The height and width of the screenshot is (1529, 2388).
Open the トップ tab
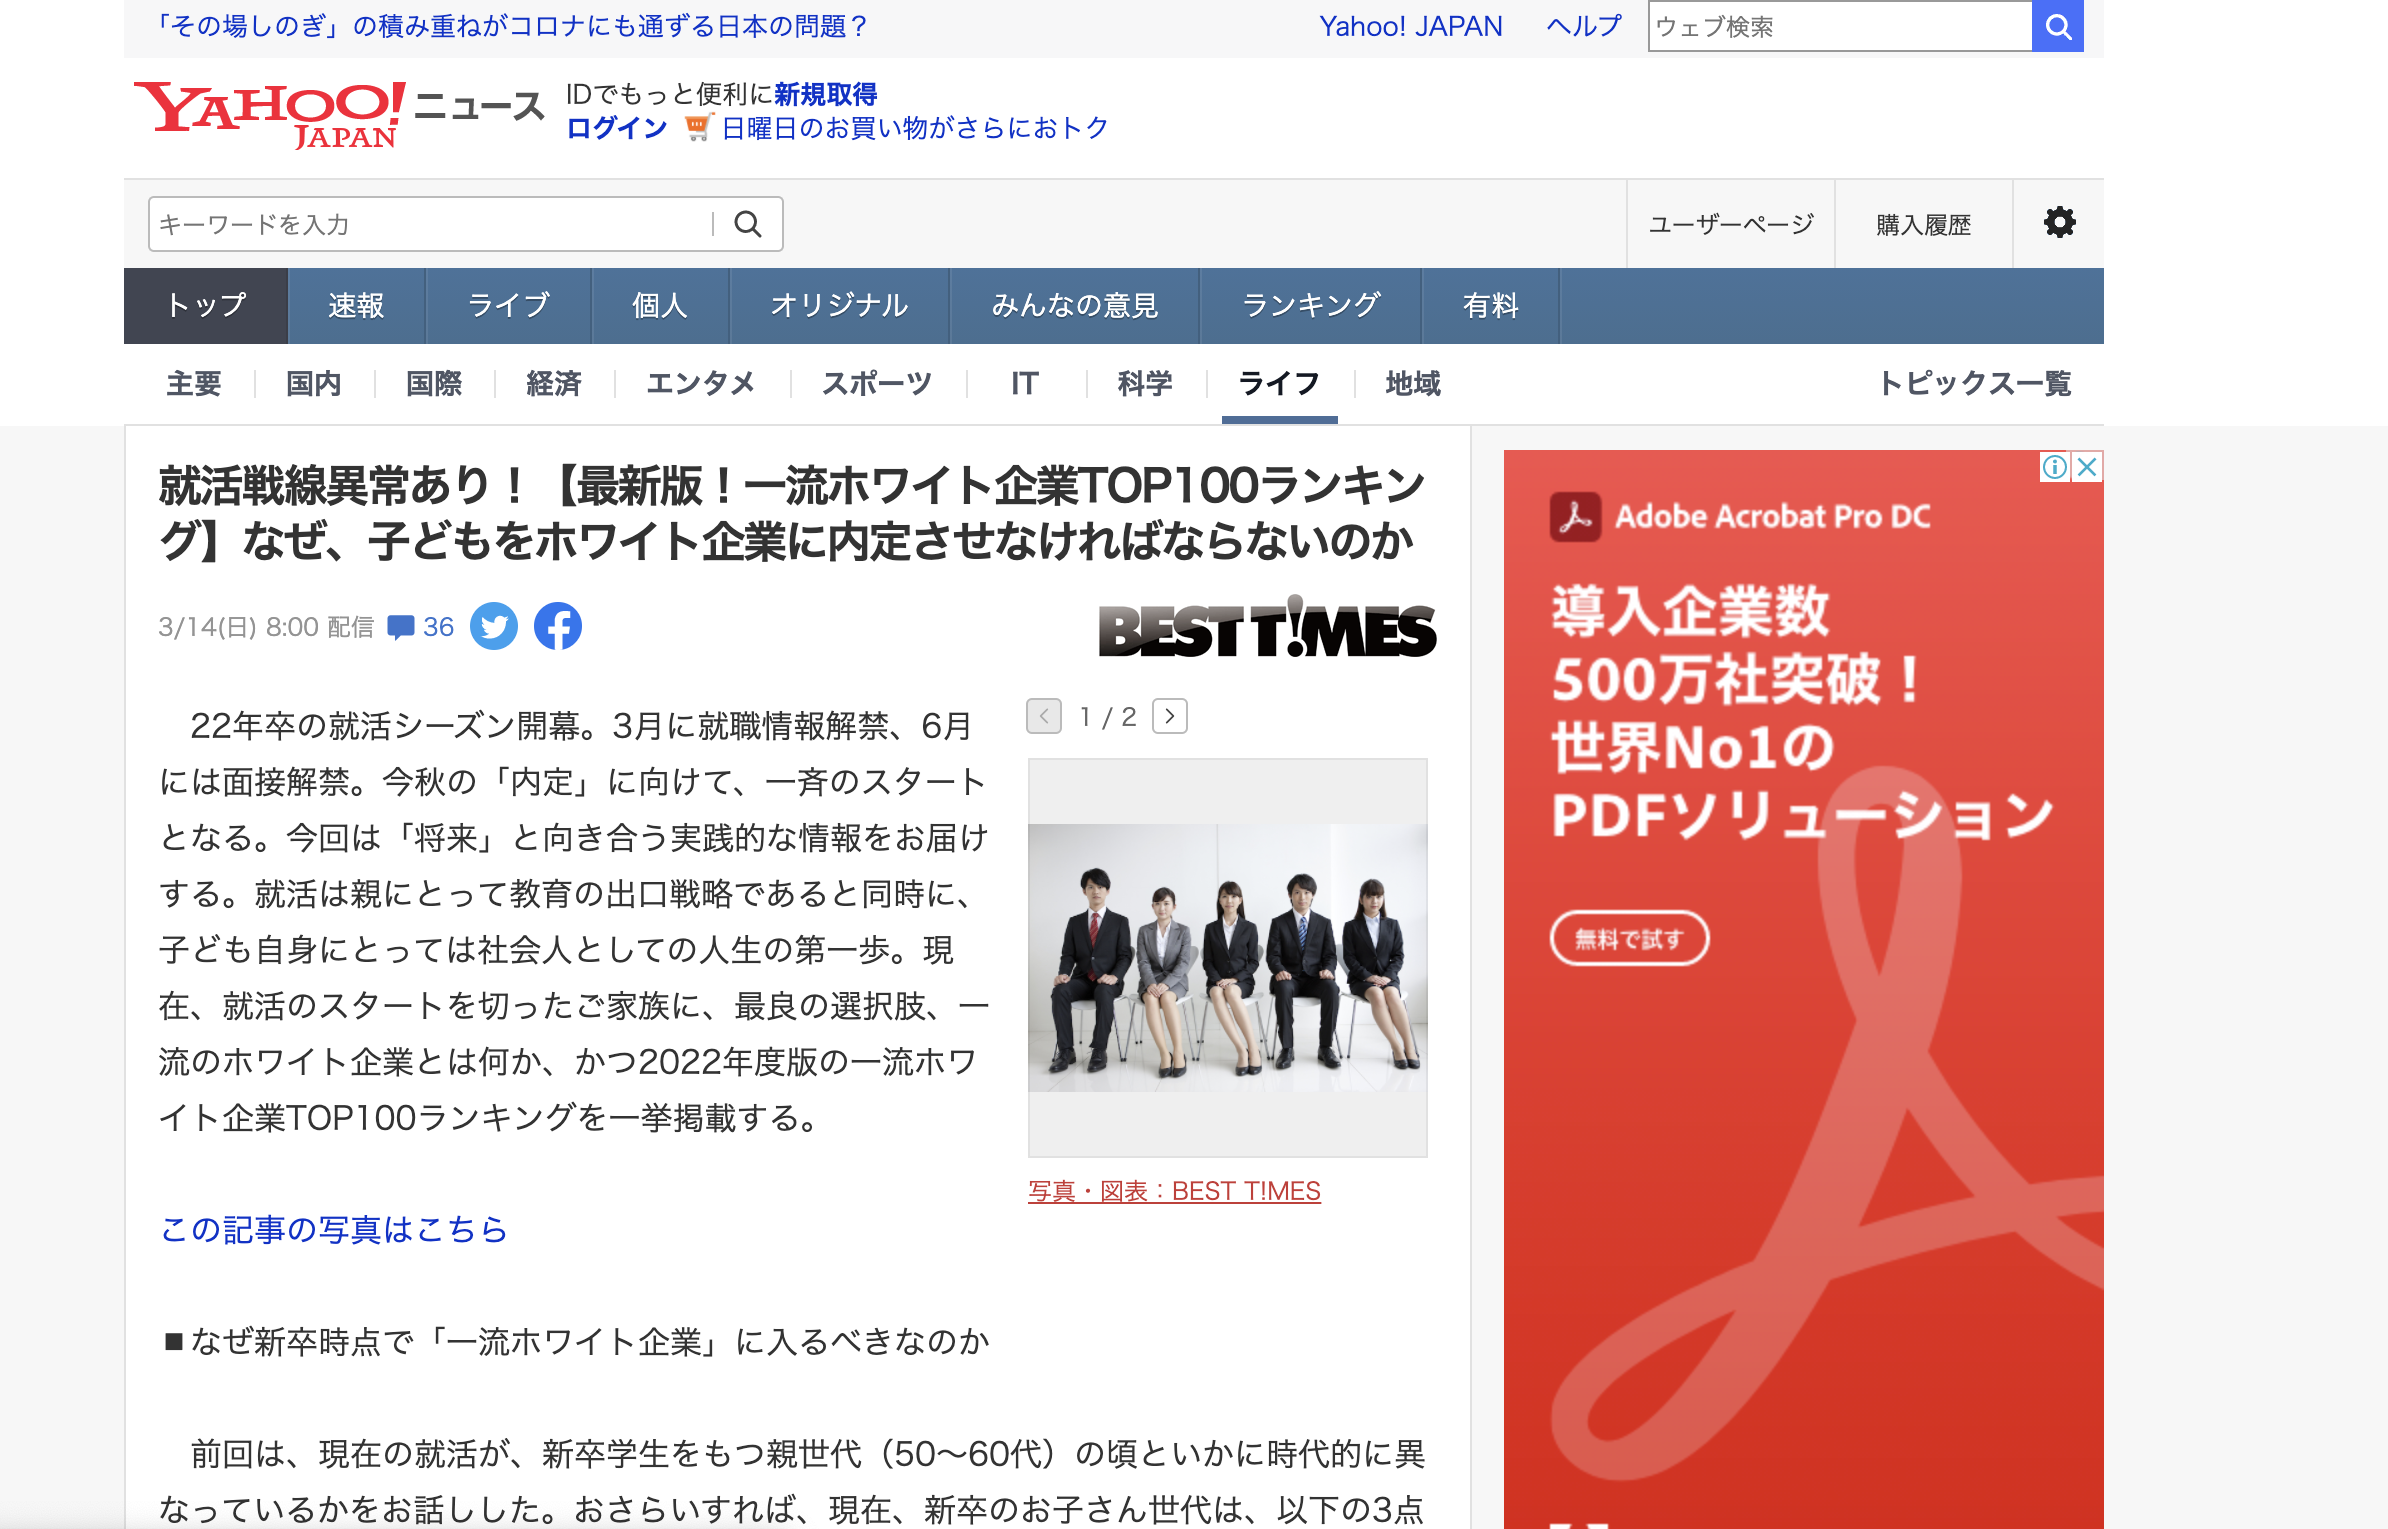point(206,305)
